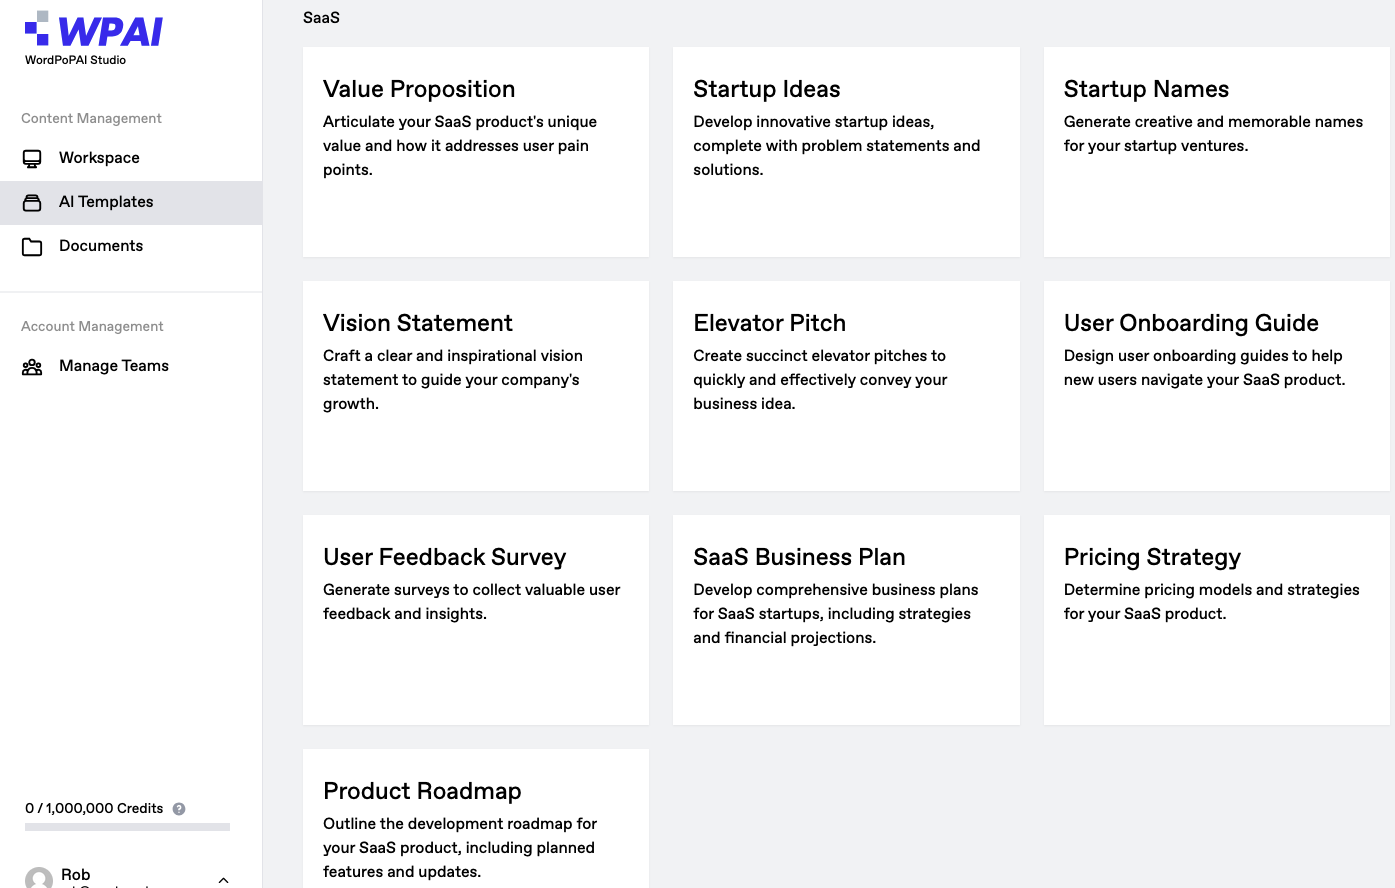Expand the Rob account menu chevron
Viewport: 1395px width, 888px height.
point(223,880)
